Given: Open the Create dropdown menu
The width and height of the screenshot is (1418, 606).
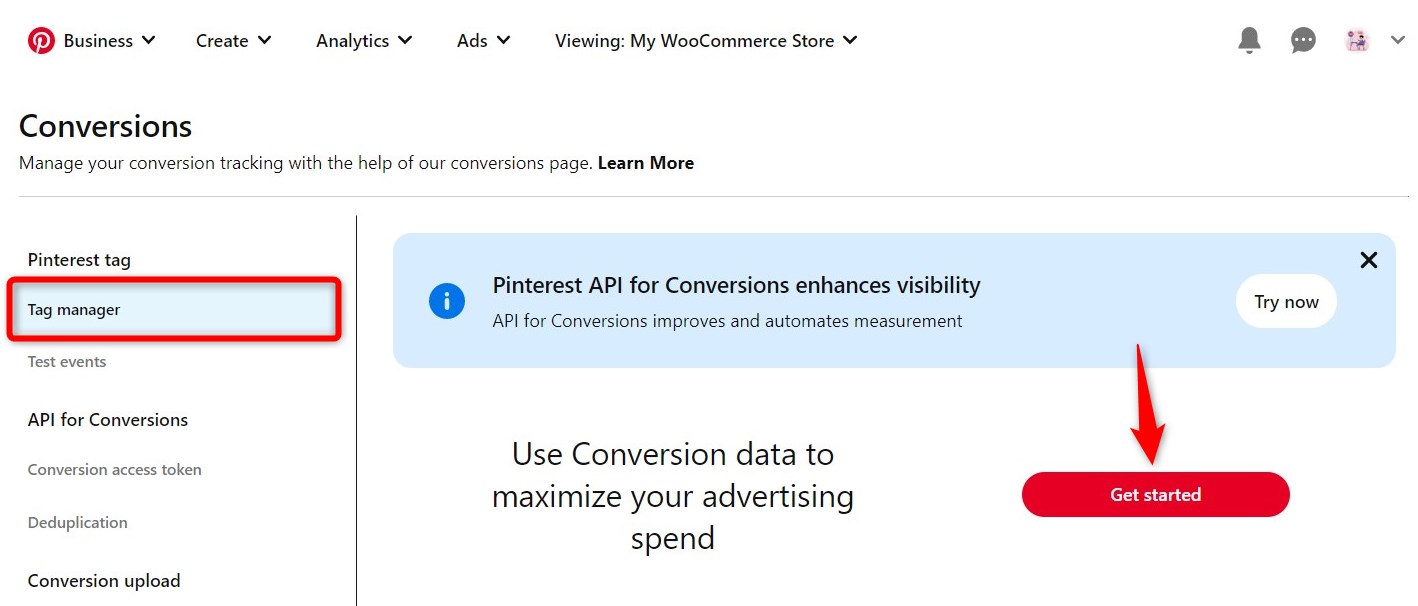Looking at the screenshot, I should (x=233, y=40).
